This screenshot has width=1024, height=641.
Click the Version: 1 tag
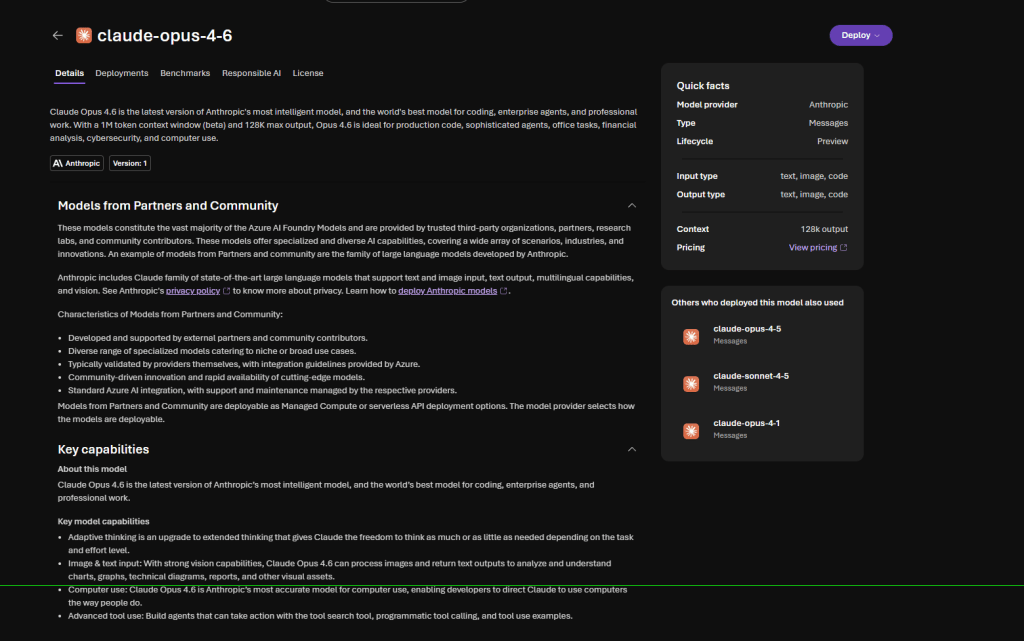tap(130, 163)
